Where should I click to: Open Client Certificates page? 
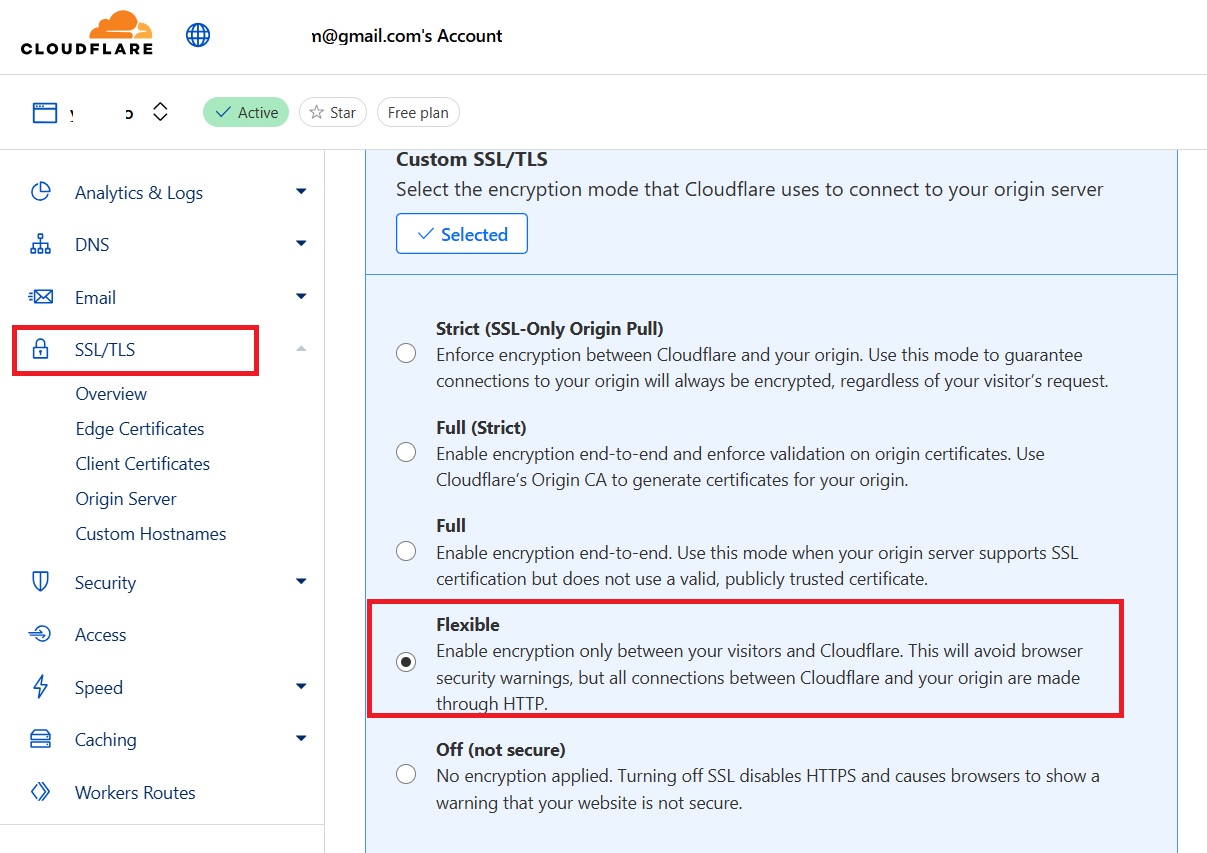143,464
